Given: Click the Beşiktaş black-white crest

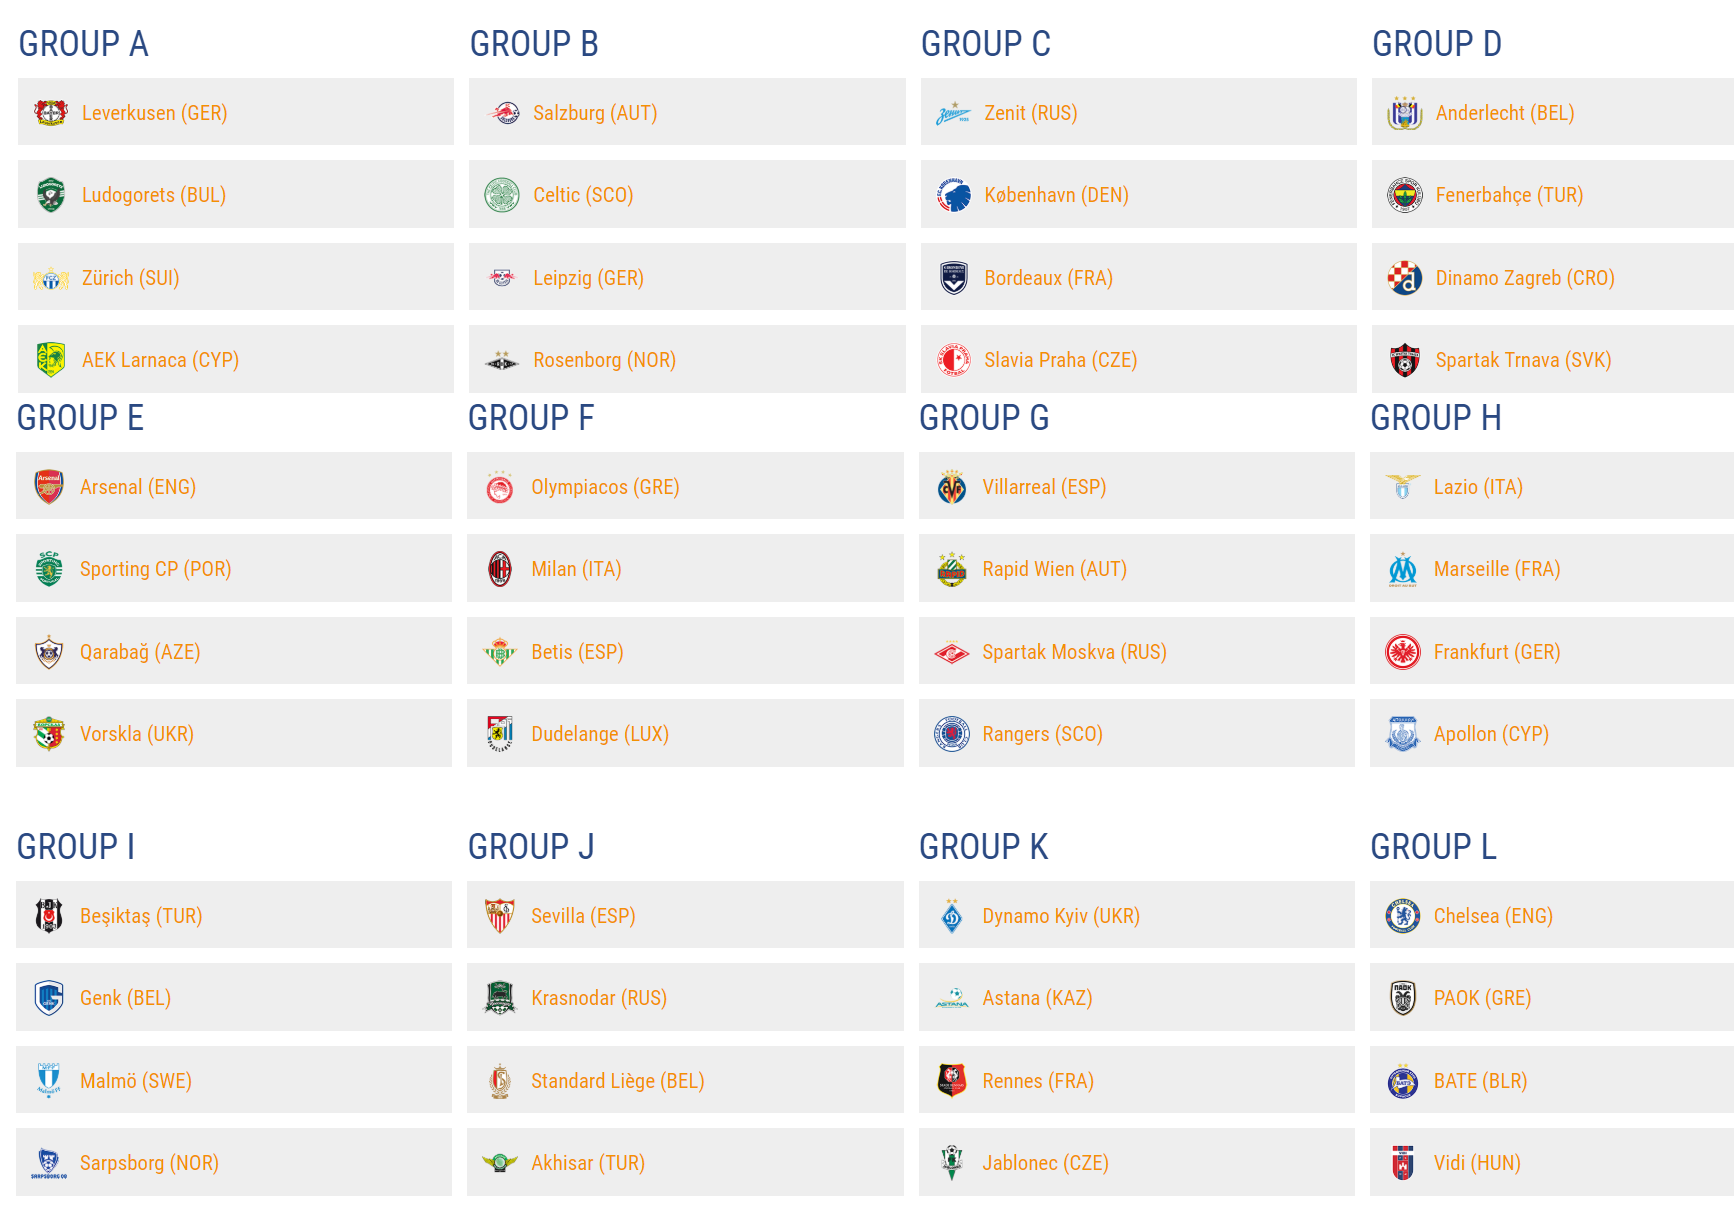Looking at the screenshot, I should tap(49, 916).
